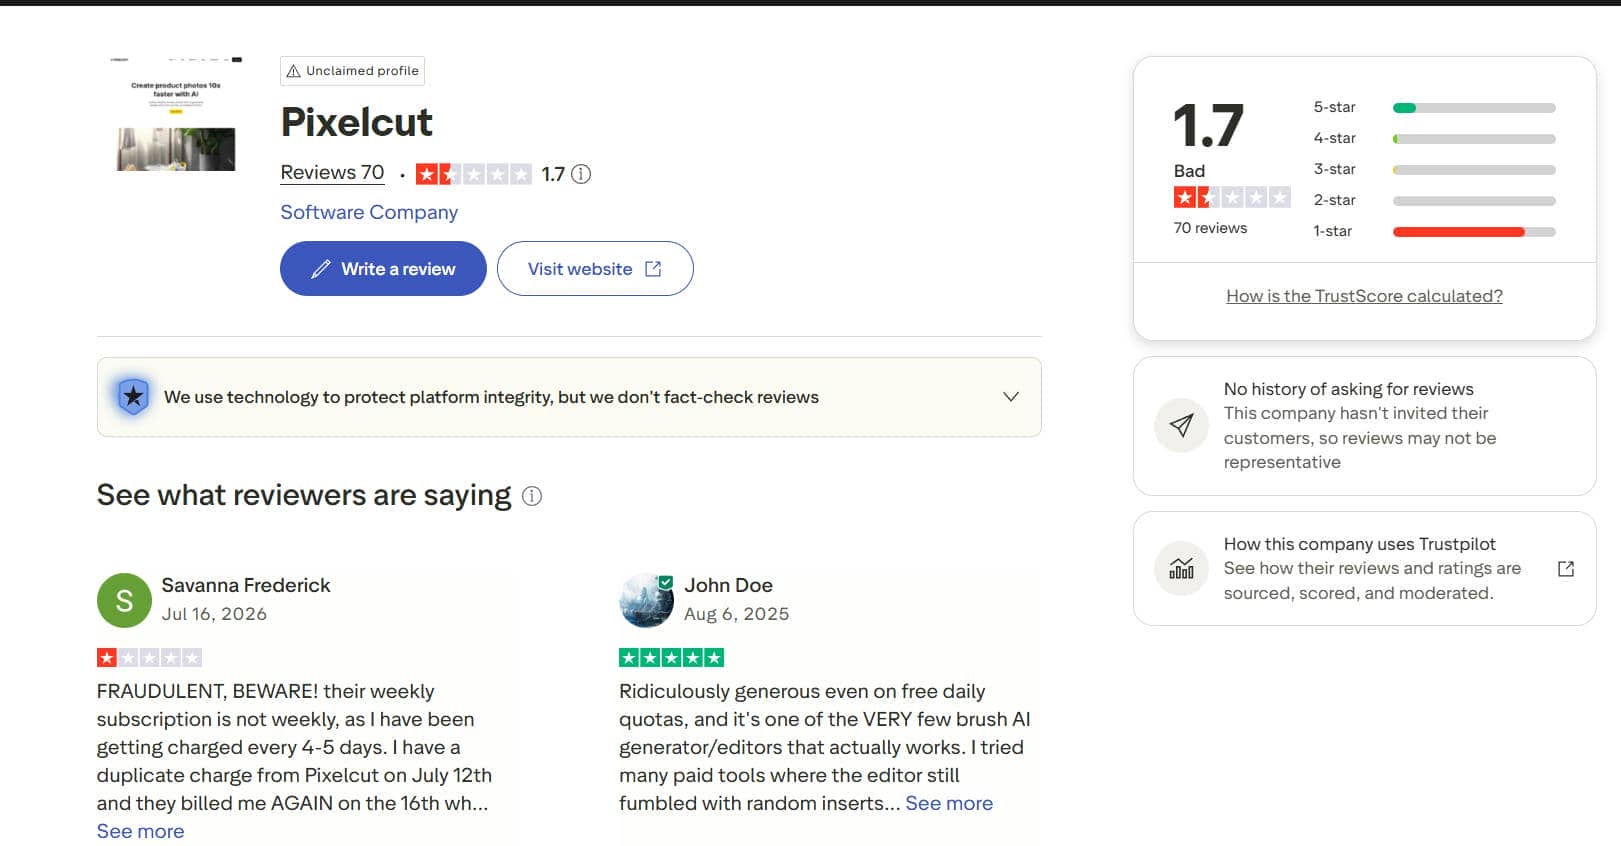This screenshot has height=846, width=1621.
Task: Click Savanna Frederick's one-star rating
Action: point(149,657)
